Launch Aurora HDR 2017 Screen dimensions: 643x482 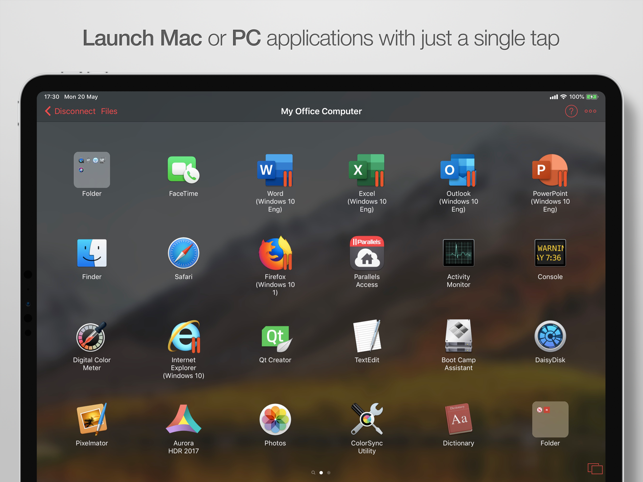click(x=183, y=419)
